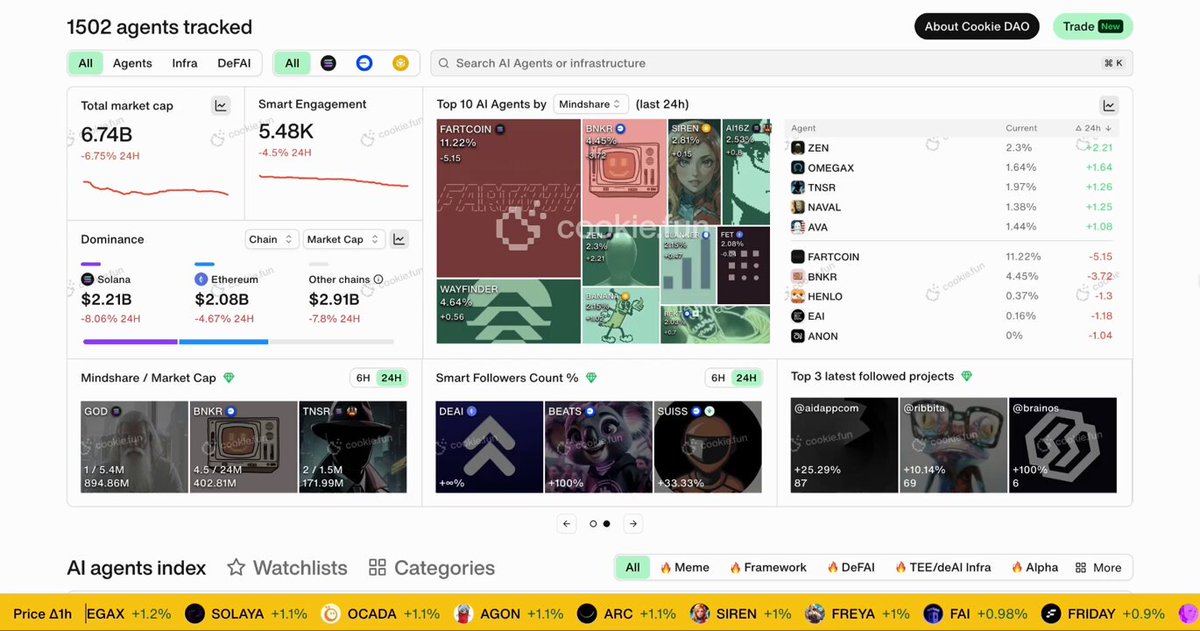
Task: Focus Search AI Agents or infrastructure field
Action: point(781,63)
